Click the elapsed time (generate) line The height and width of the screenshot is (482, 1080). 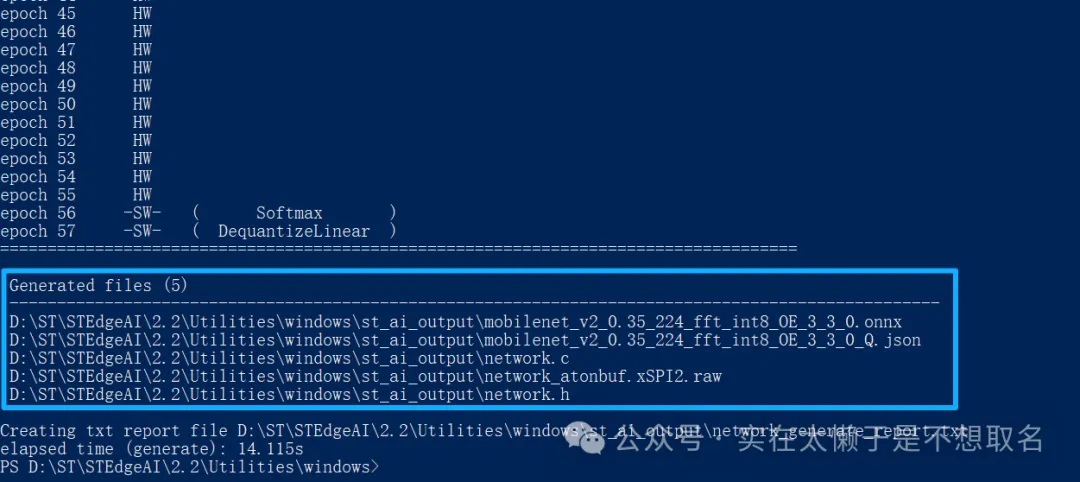(x=151, y=449)
